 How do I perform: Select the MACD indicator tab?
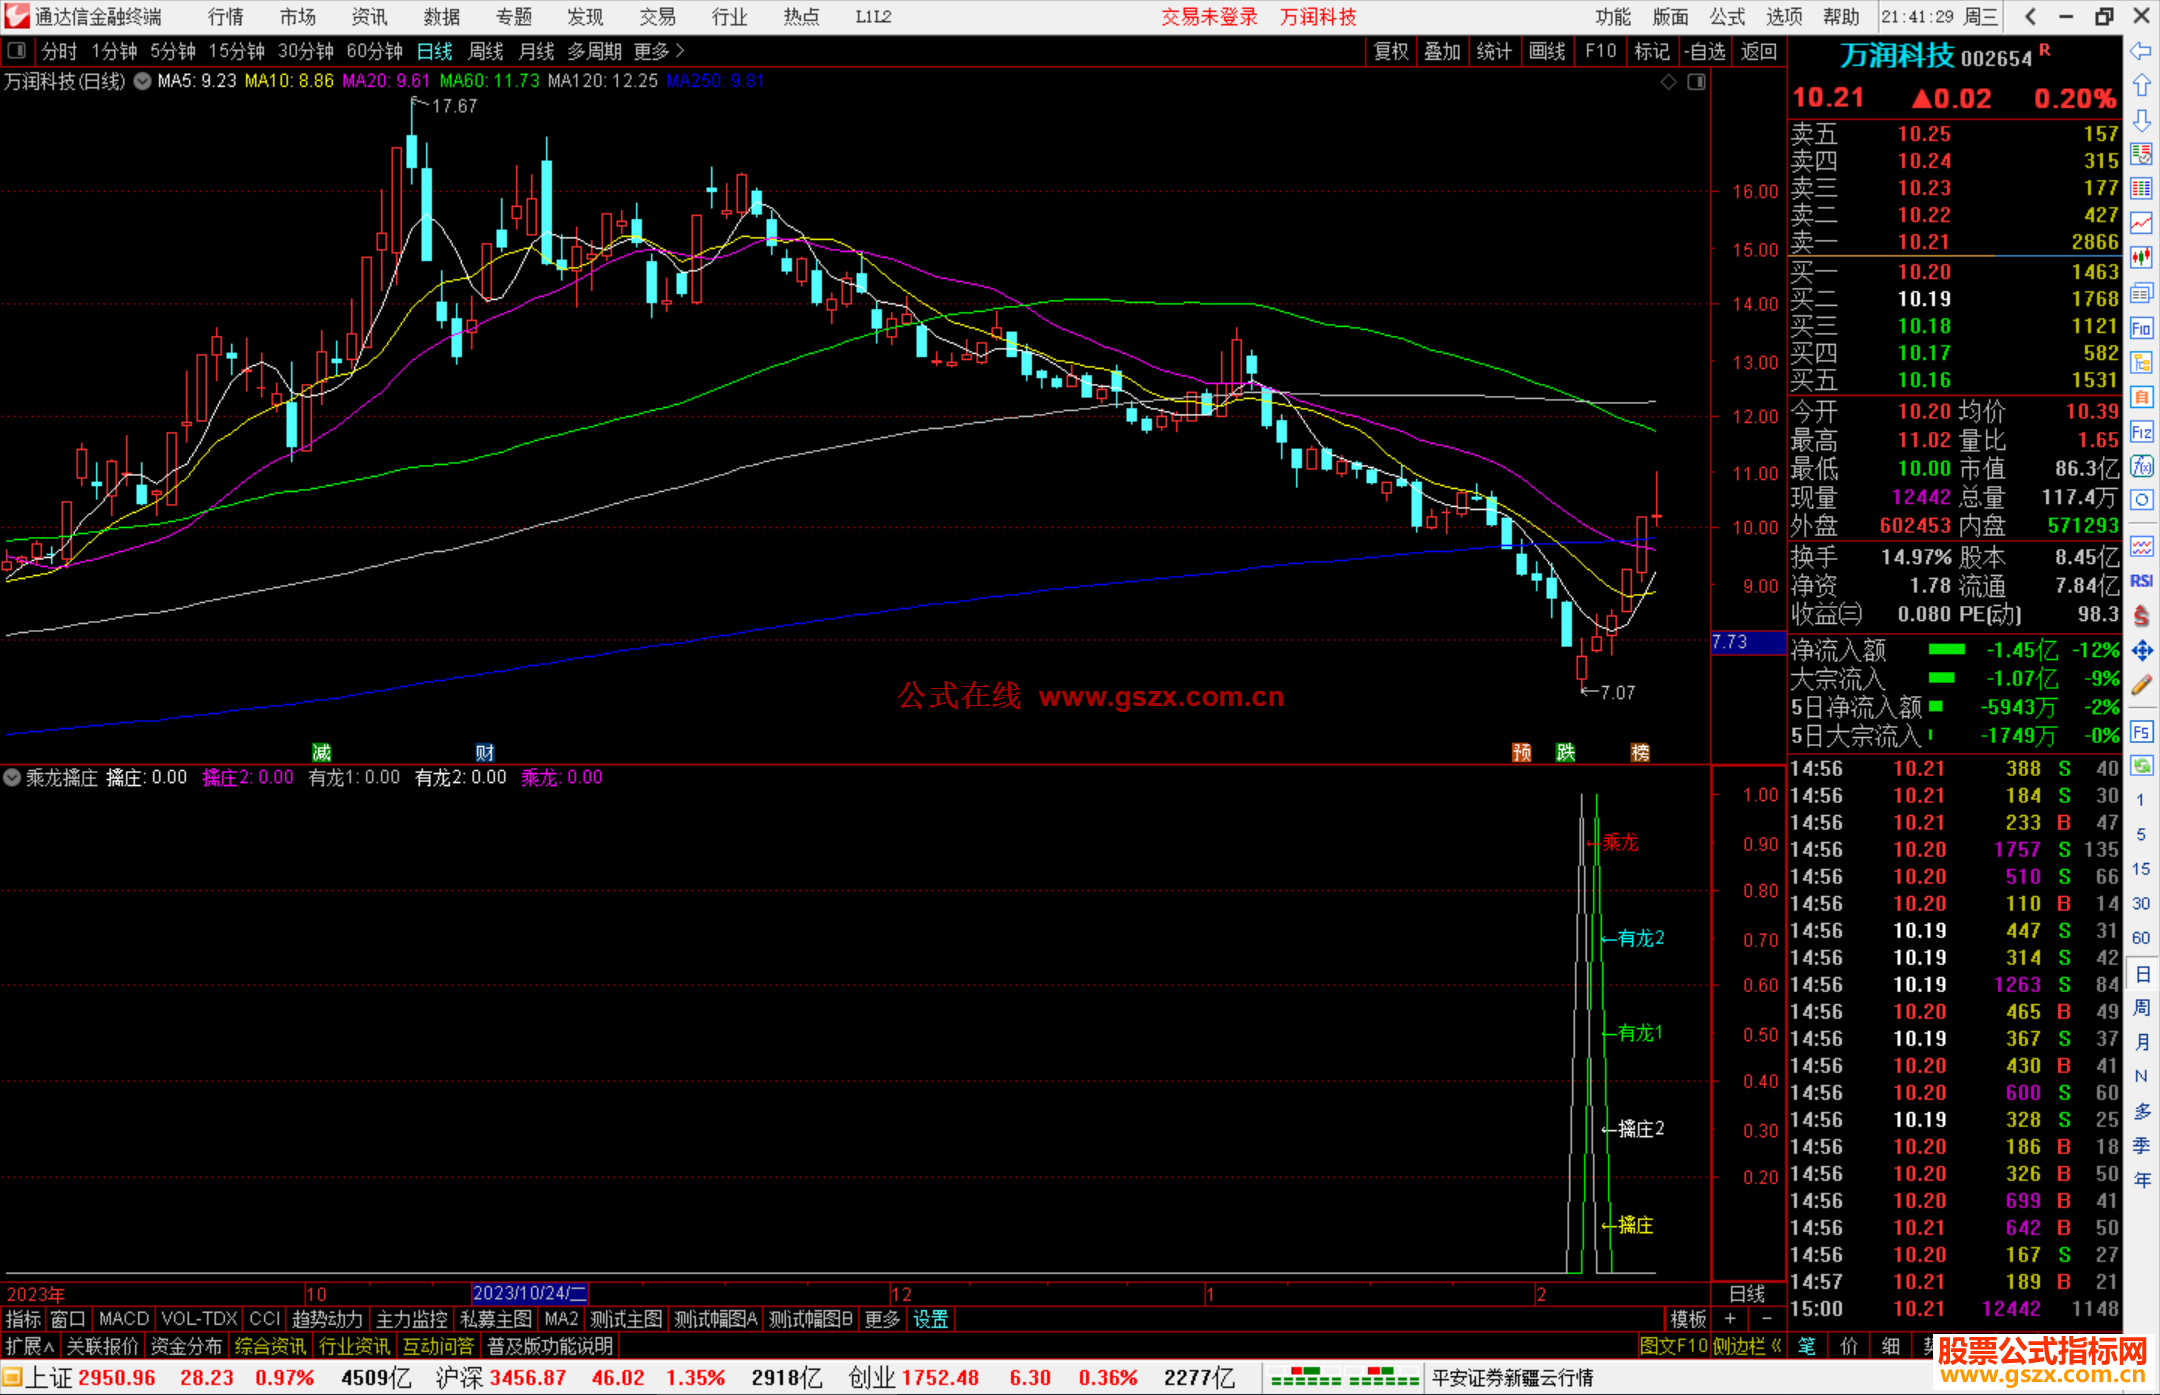point(124,1319)
